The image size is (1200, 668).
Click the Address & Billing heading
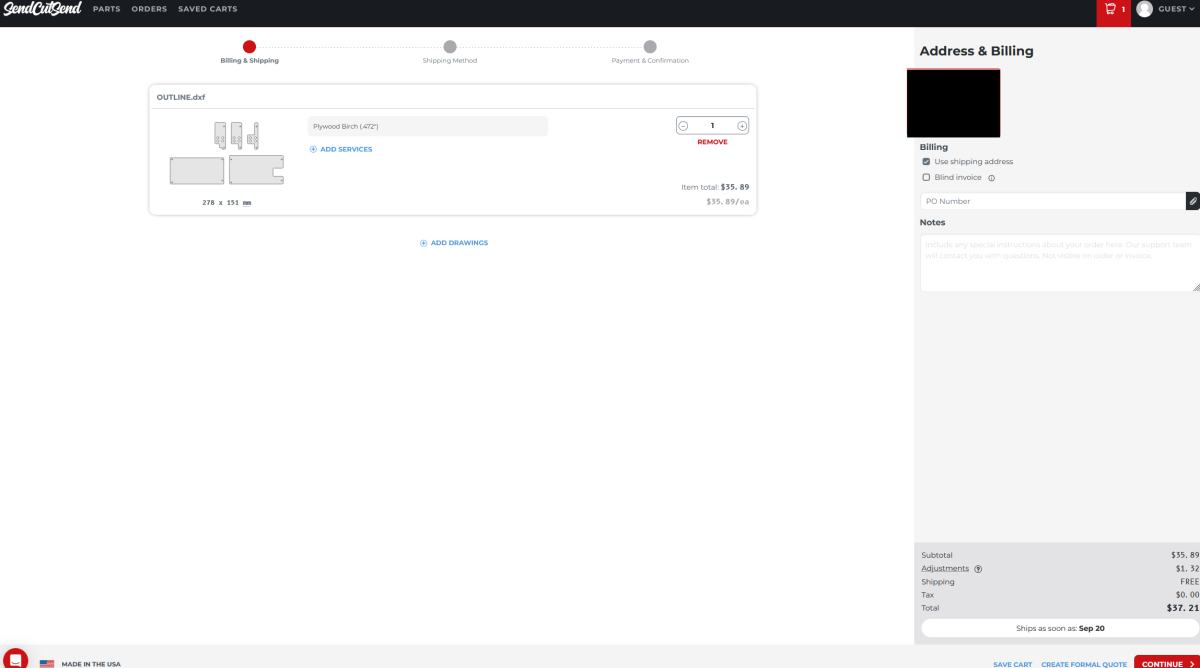pyautogui.click(x=976, y=51)
